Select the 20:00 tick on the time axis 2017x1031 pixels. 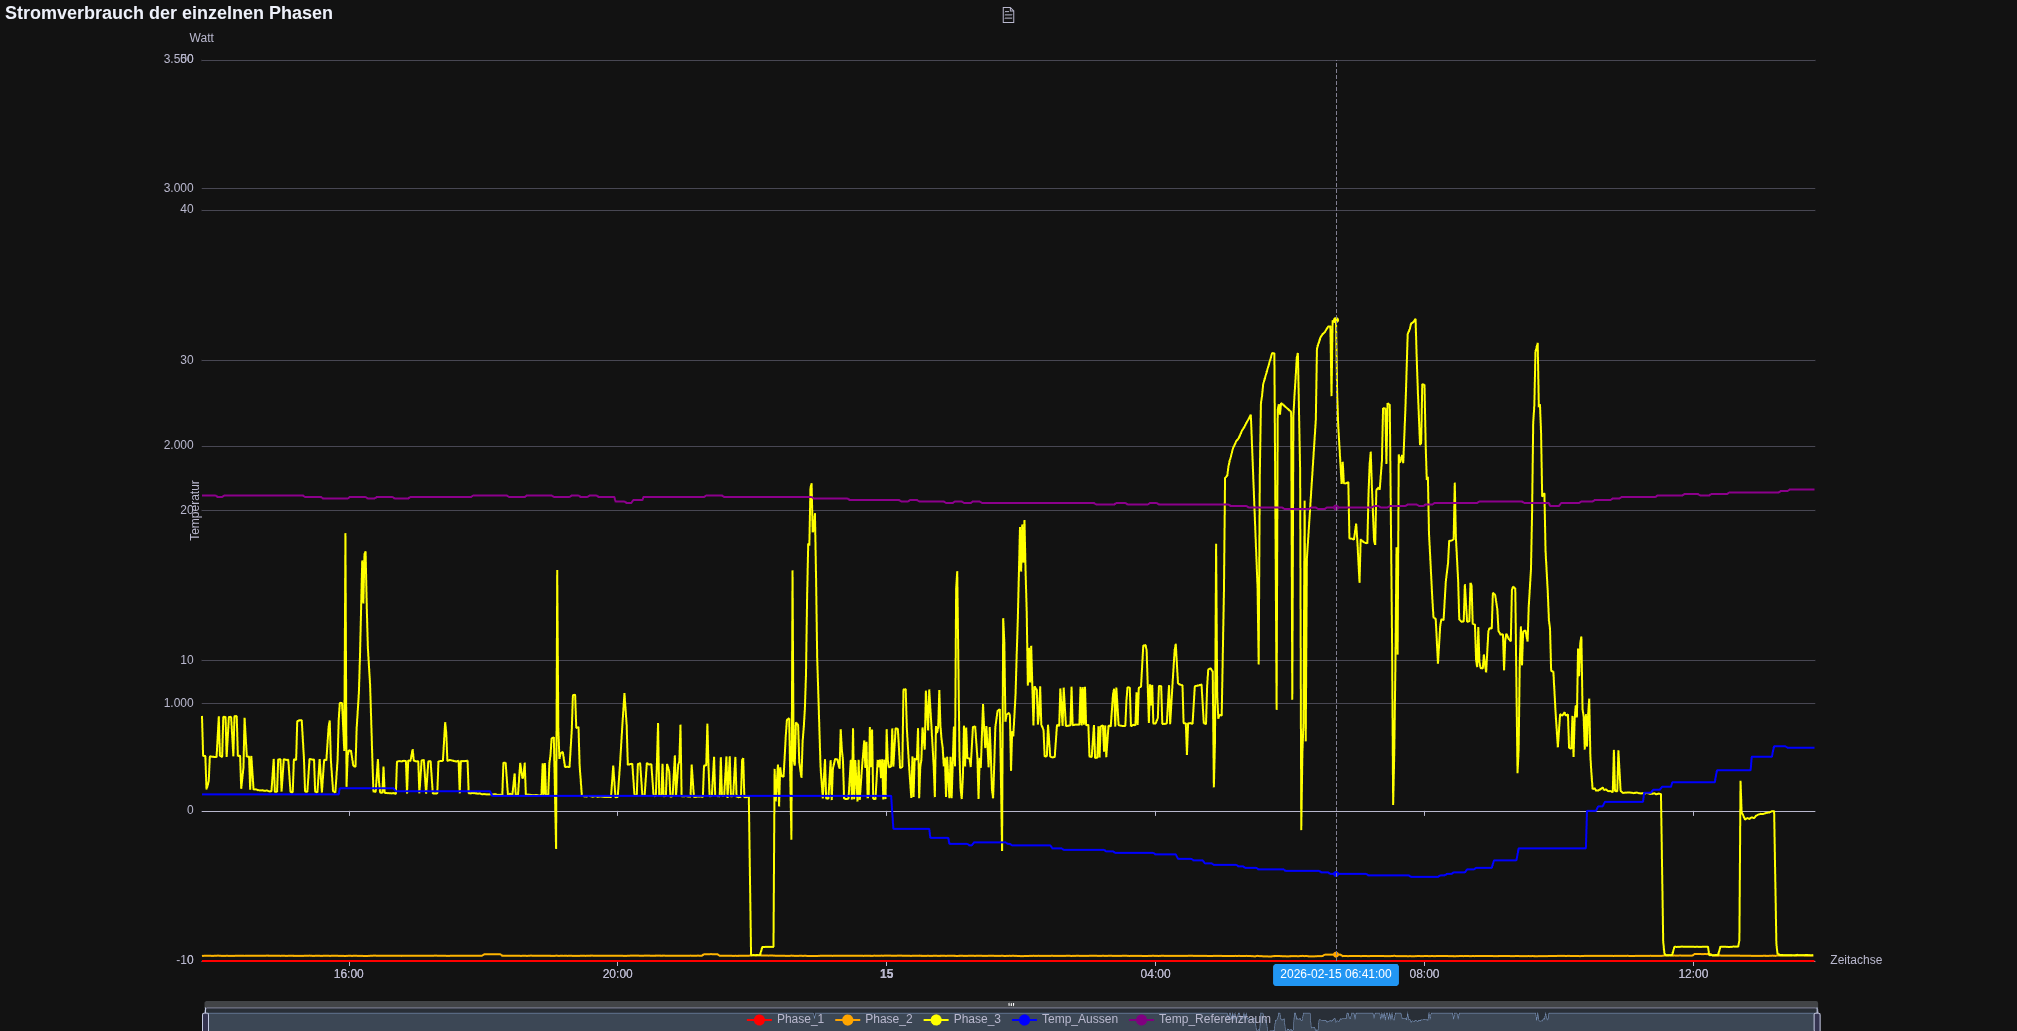click(x=617, y=974)
